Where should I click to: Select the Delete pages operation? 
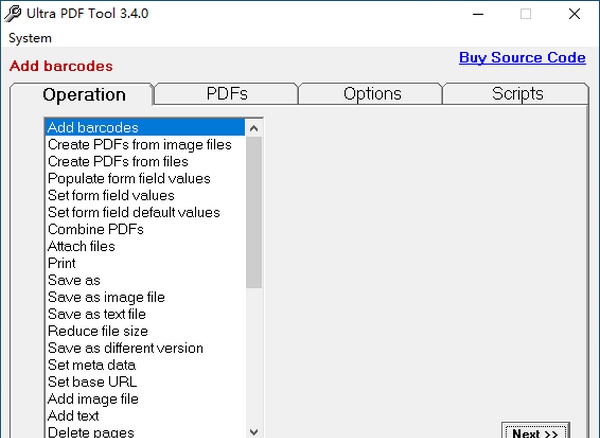coord(145,431)
